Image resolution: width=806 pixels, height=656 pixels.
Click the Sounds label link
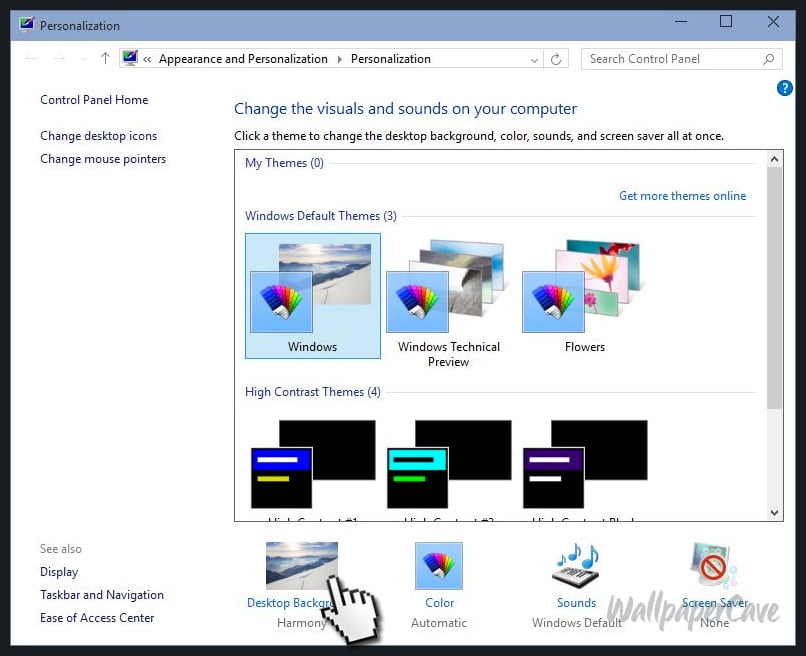576,603
